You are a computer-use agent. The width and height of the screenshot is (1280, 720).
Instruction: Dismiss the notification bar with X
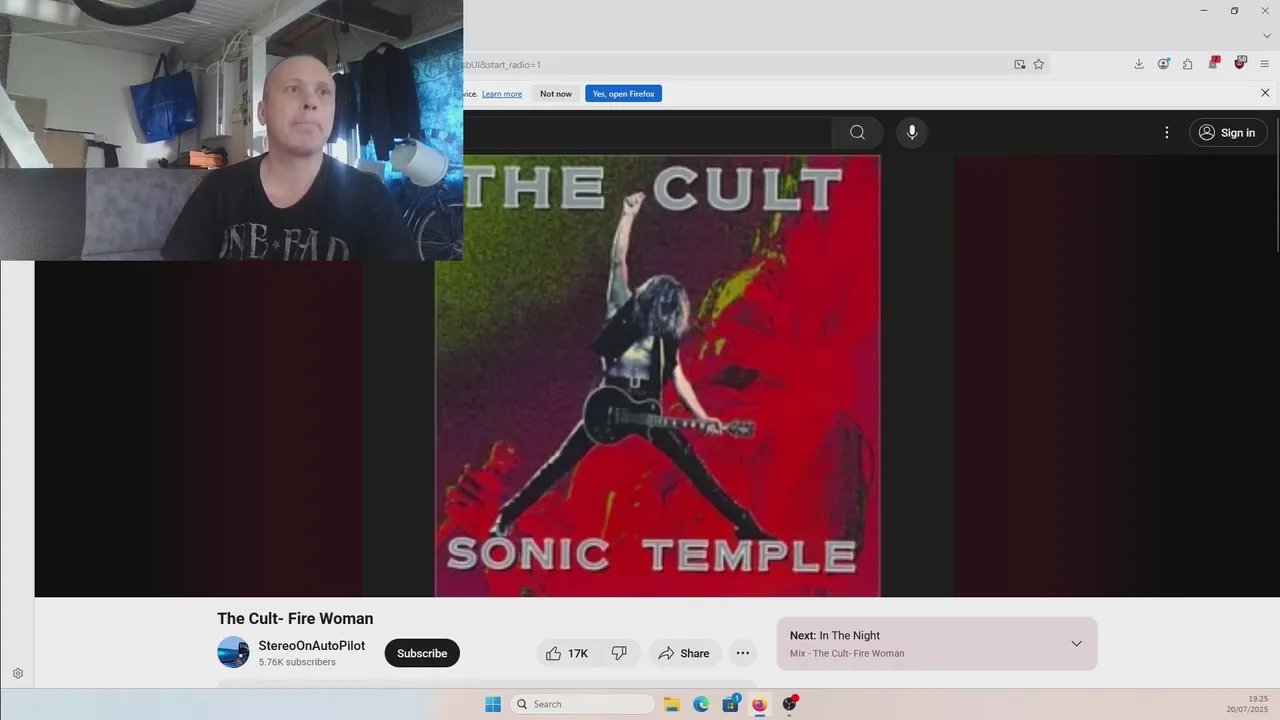1265,93
